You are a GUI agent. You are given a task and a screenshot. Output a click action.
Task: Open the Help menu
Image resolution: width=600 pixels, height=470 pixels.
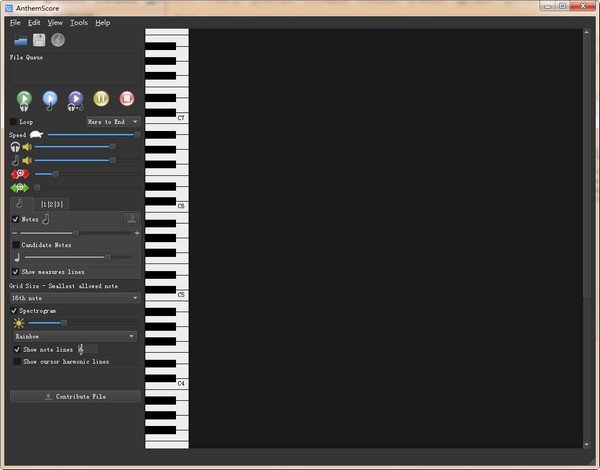click(103, 23)
